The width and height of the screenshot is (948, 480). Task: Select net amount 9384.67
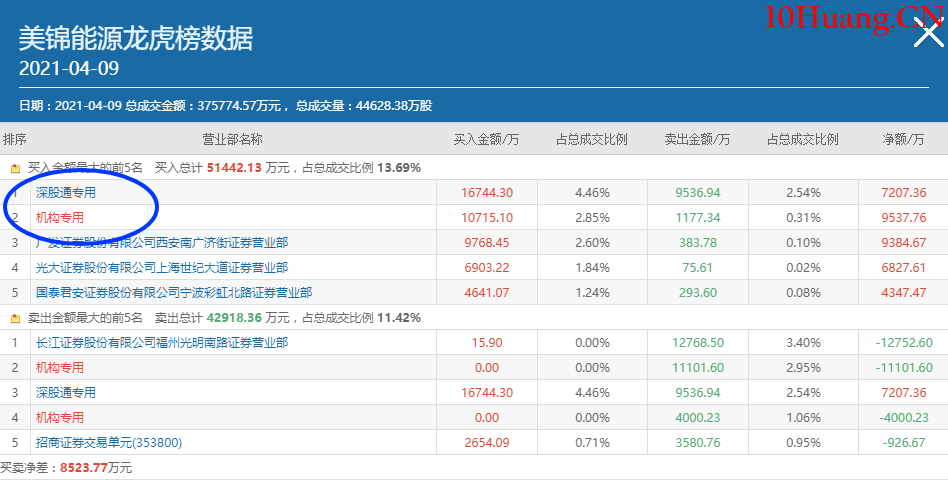tap(904, 243)
